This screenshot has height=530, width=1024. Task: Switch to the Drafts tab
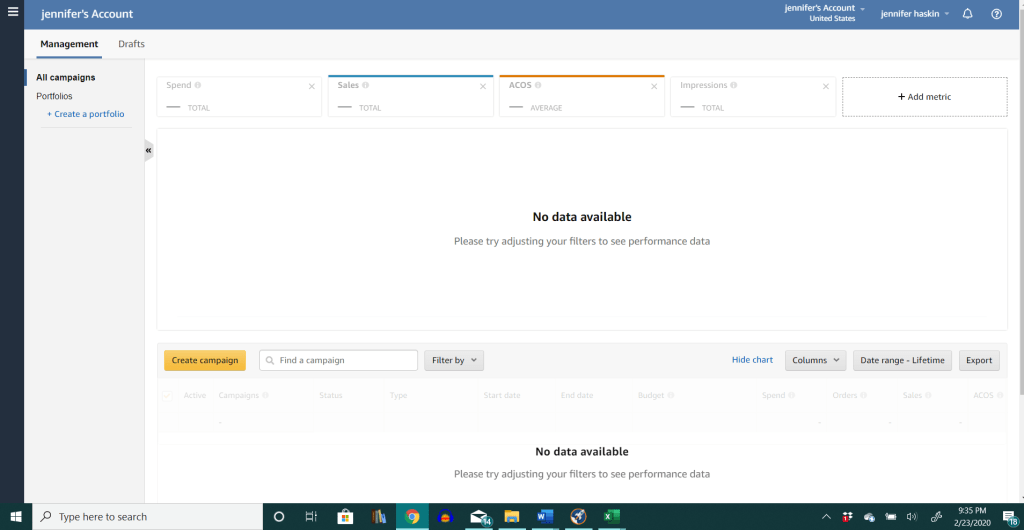[131, 44]
